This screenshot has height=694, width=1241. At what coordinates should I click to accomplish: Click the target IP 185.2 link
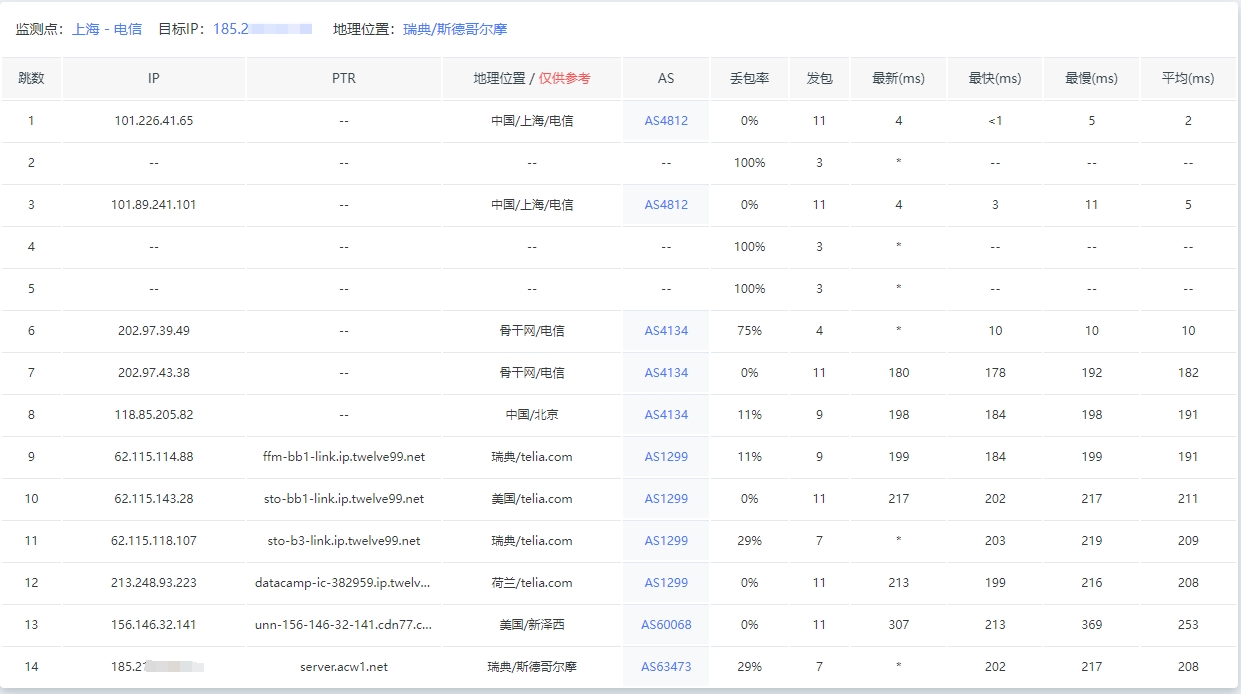tap(262, 29)
